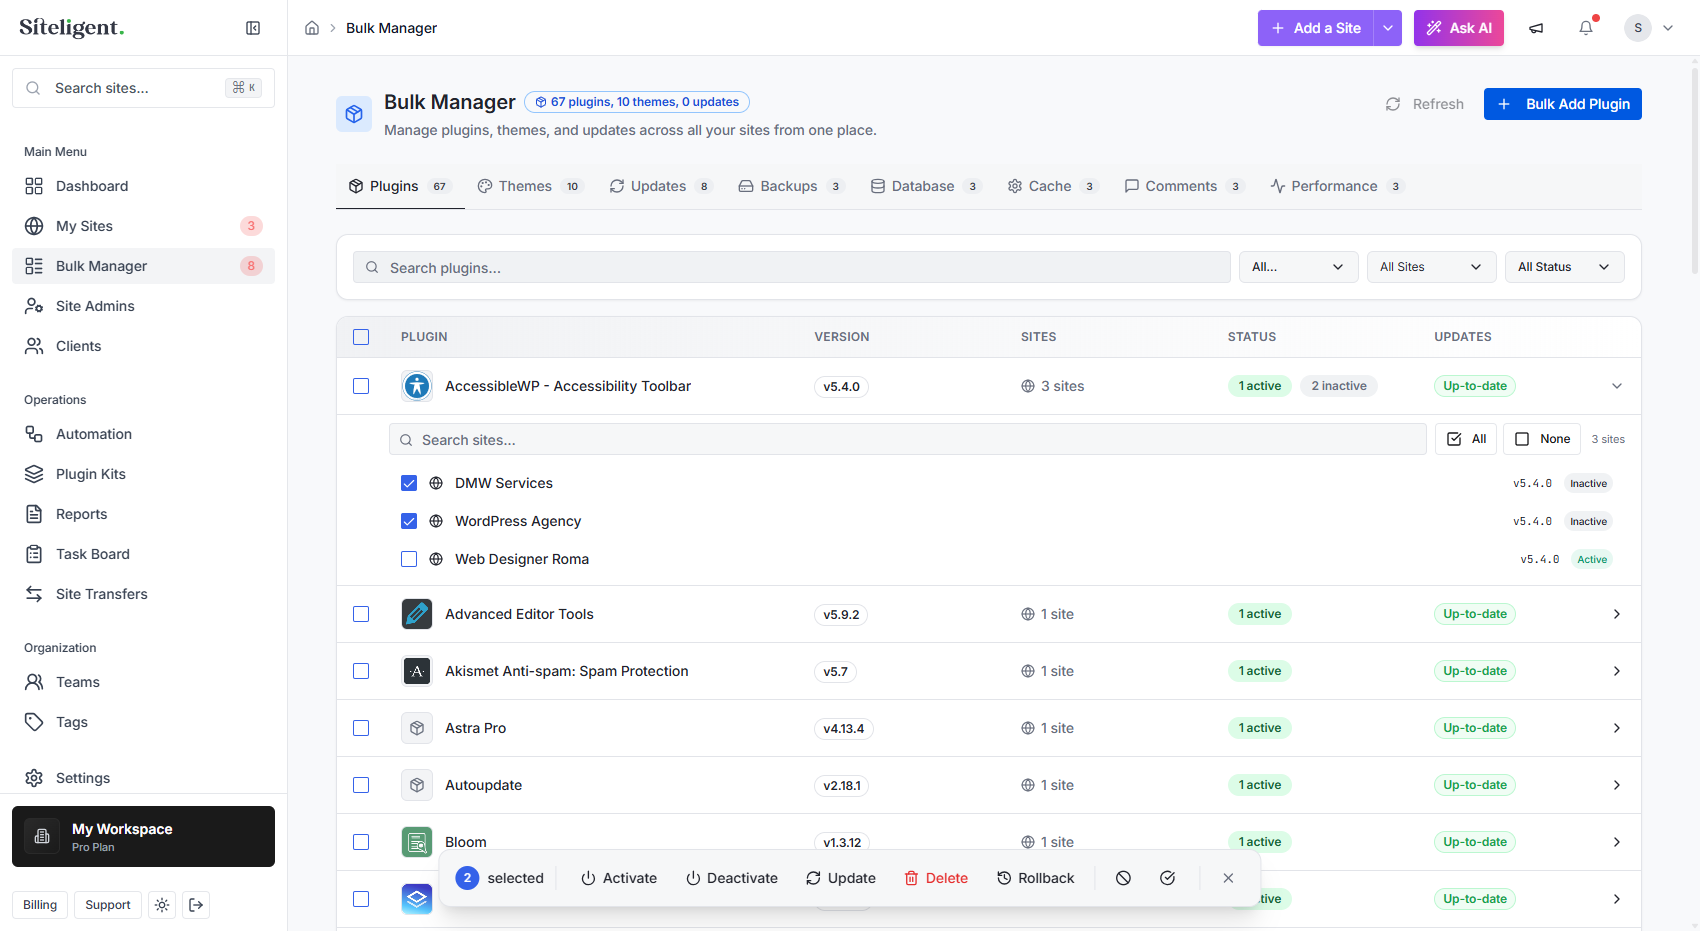Open the Add a Site dropdown arrow
The image size is (1700, 931).
[1388, 28]
